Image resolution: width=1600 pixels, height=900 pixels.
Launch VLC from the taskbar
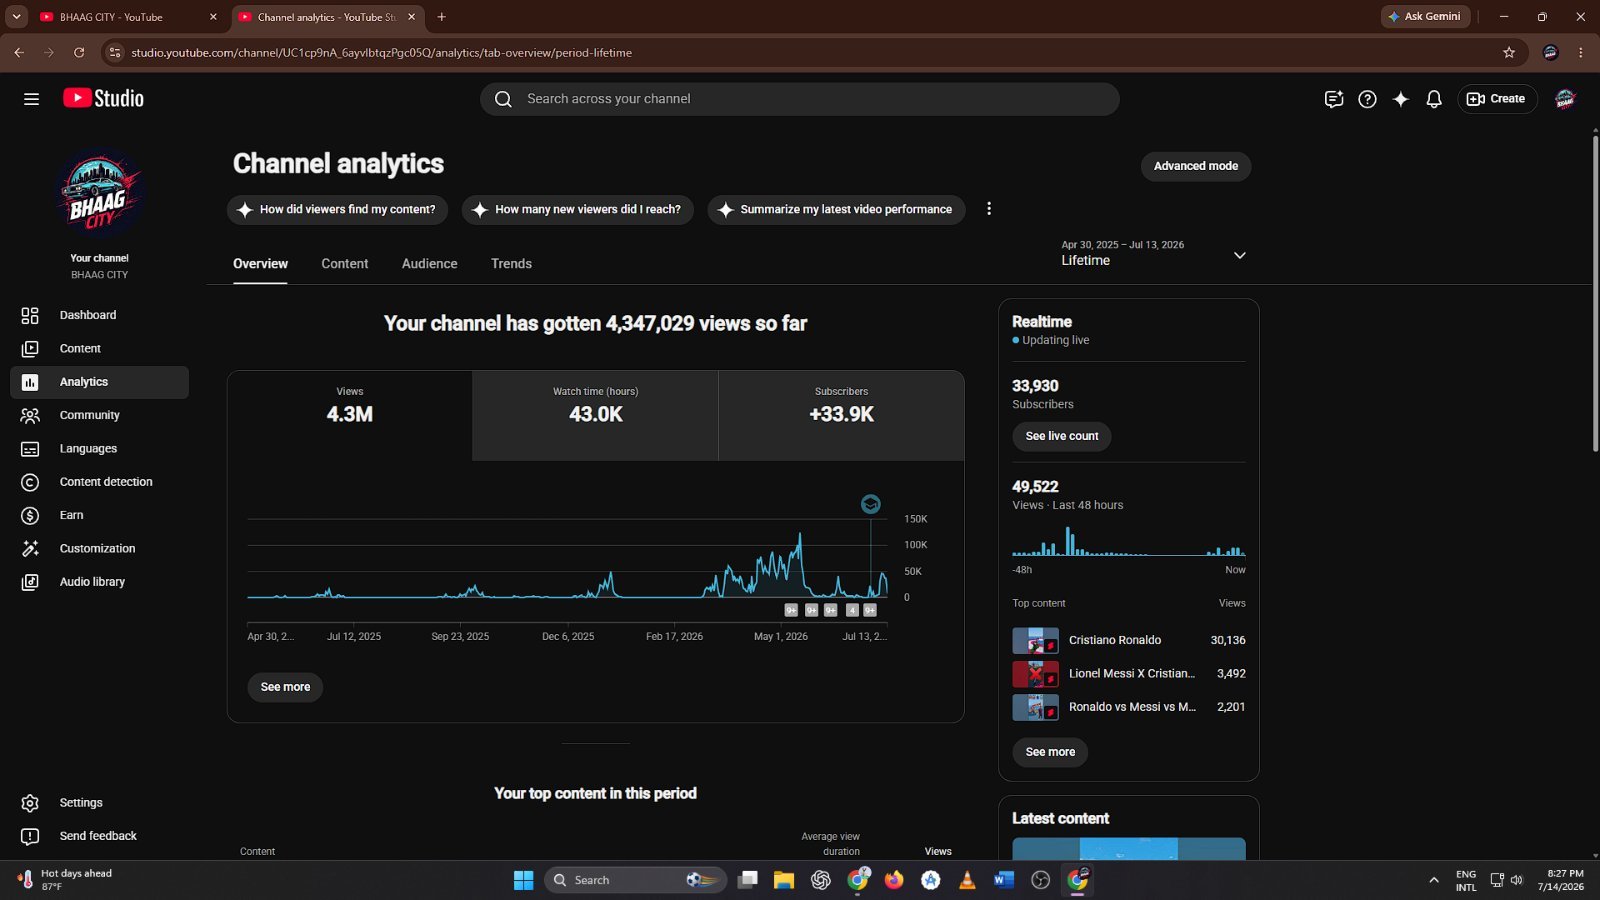click(967, 880)
